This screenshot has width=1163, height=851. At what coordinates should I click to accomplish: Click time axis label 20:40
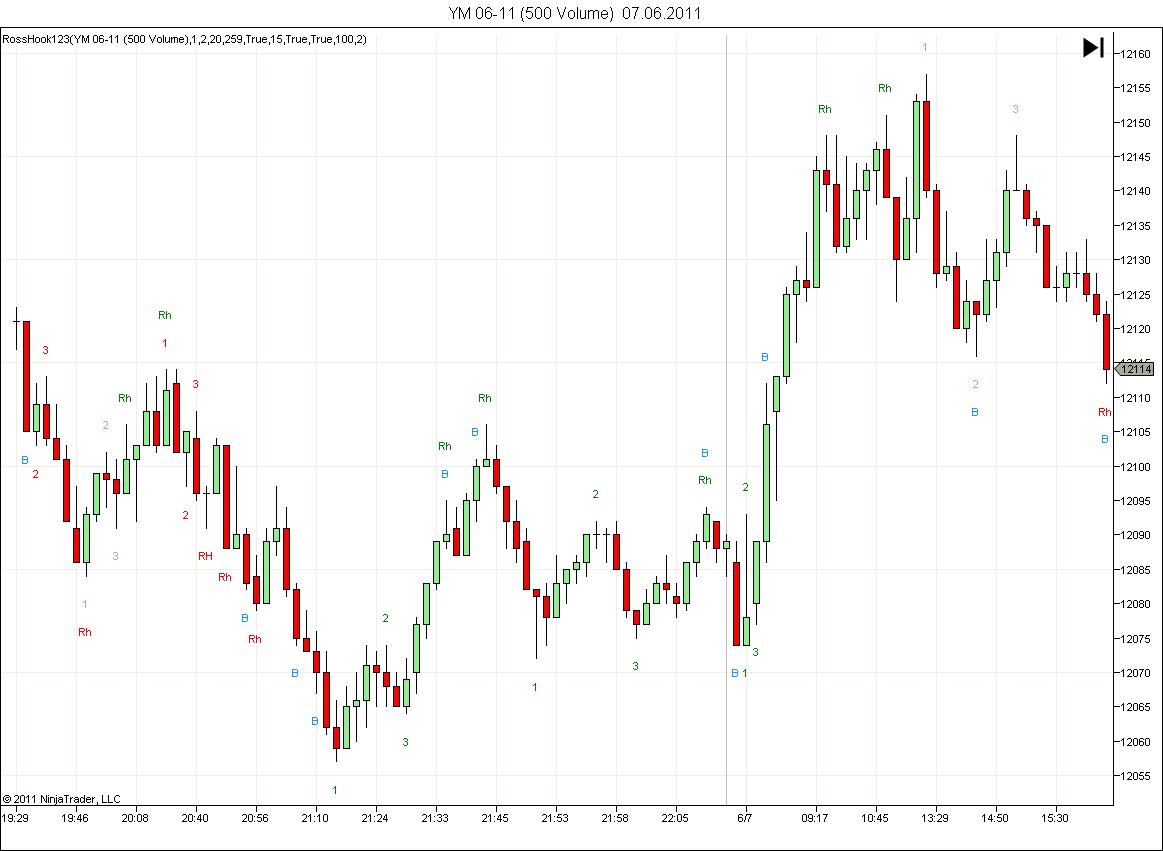click(x=195, y=818)
